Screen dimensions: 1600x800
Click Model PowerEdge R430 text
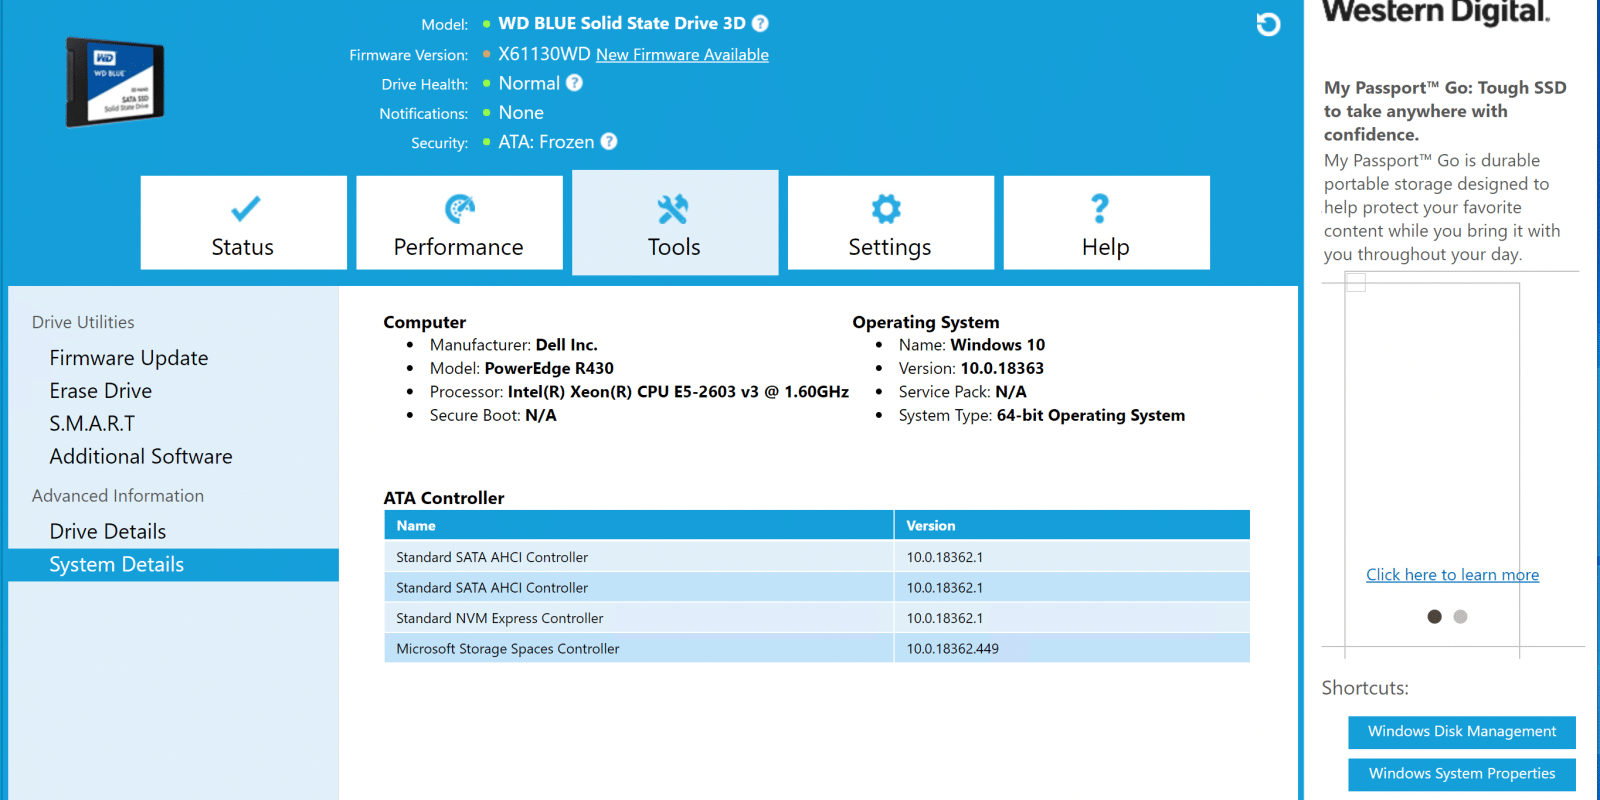[522, 368]
